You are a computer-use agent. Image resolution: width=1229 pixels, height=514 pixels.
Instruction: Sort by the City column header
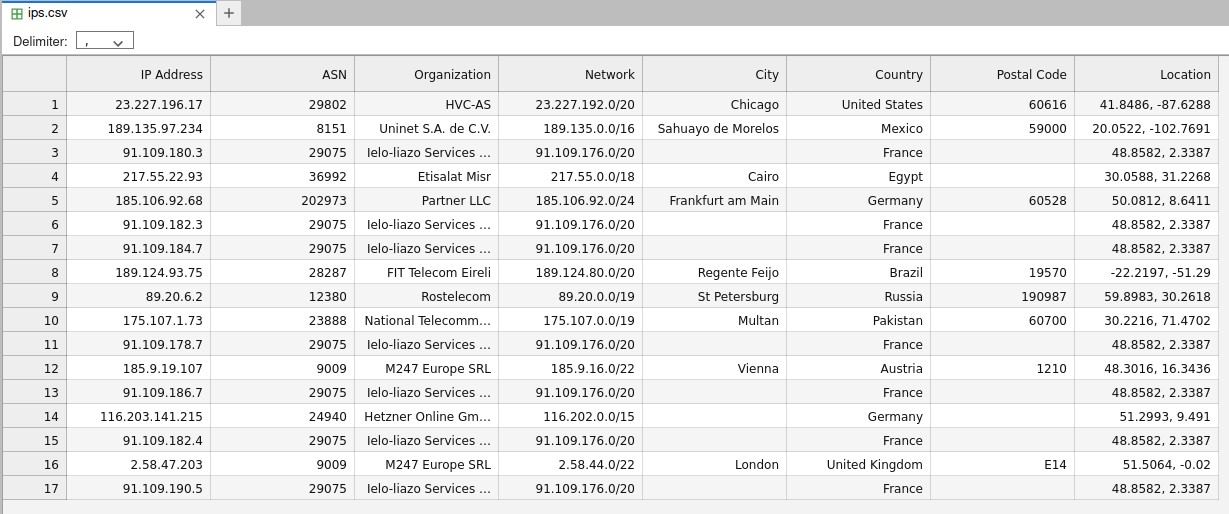tap(714, 75)
